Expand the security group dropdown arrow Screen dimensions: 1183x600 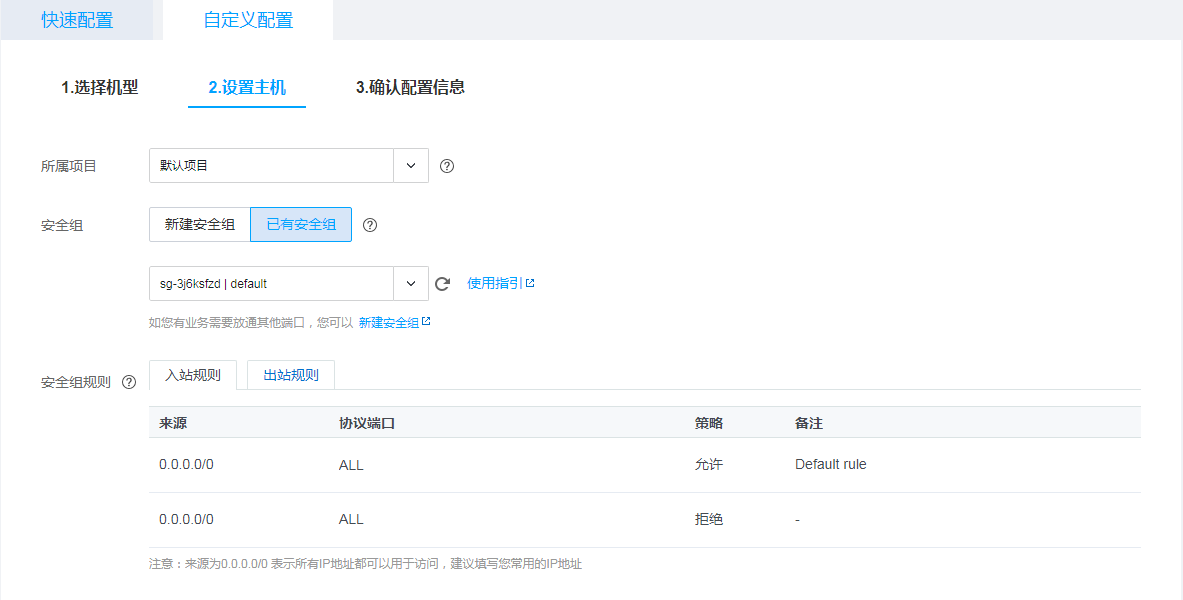click(x=411, y=284)
